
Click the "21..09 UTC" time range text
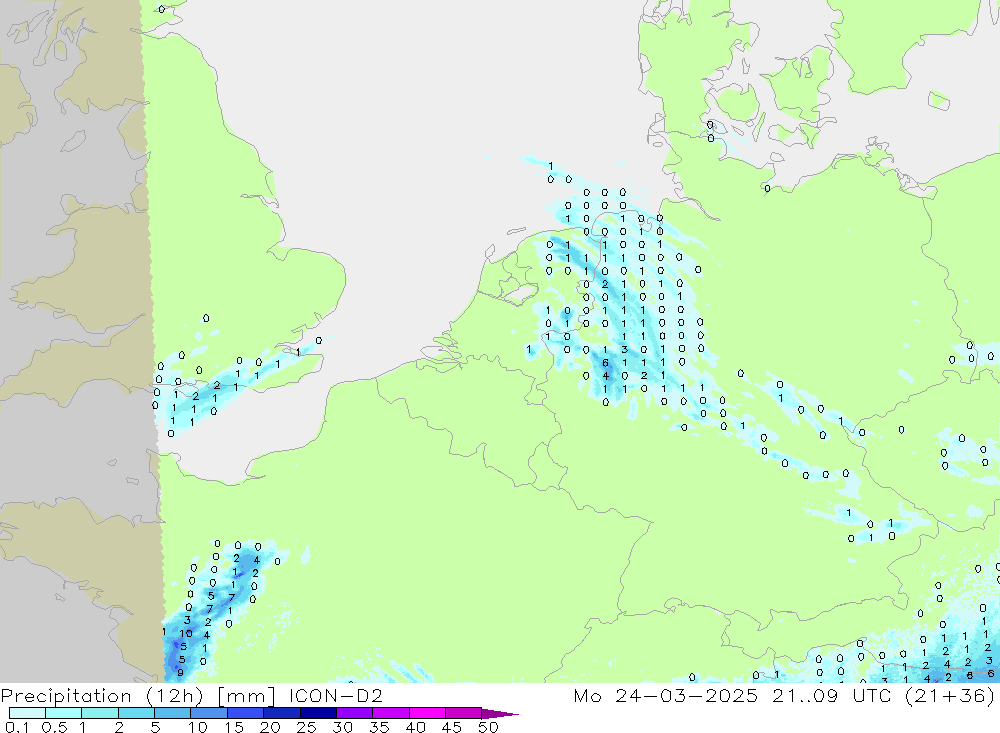(x=831, y=695)
